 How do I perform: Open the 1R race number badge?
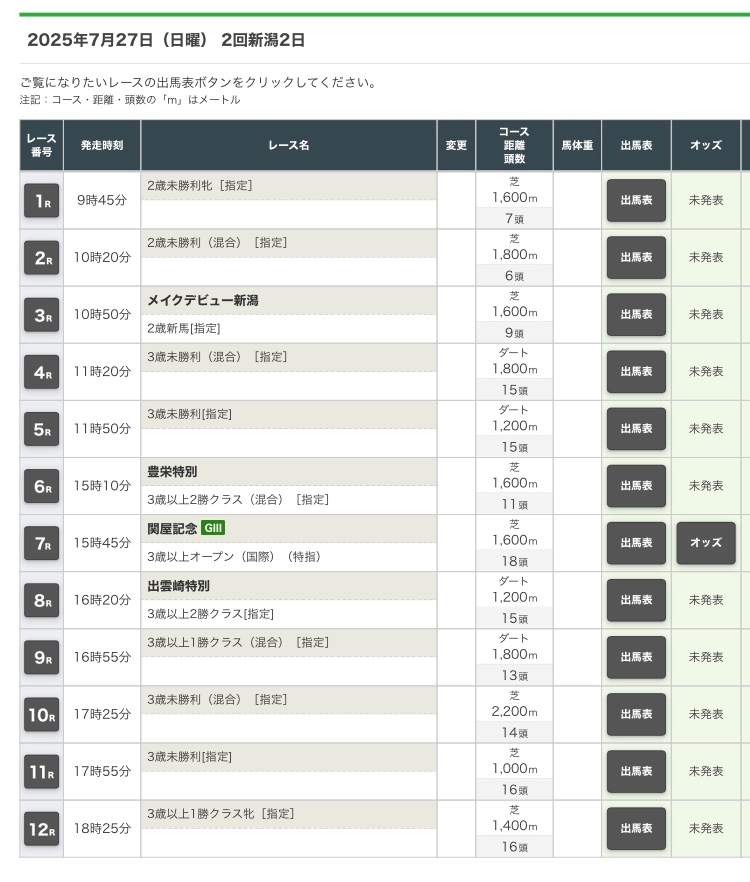tap(42, 200)
